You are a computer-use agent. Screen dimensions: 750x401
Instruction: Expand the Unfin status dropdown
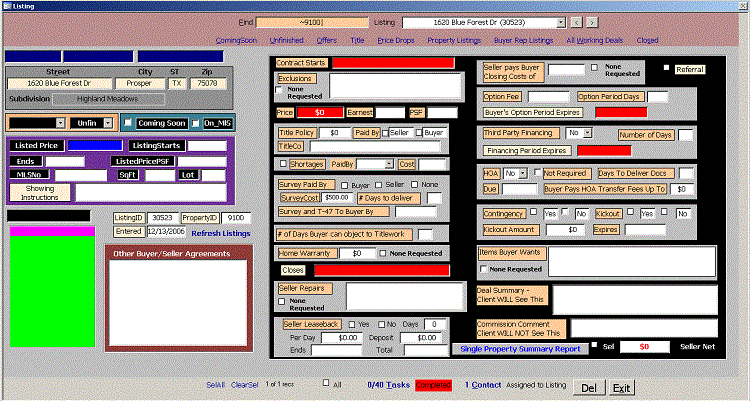pos(108,123)
